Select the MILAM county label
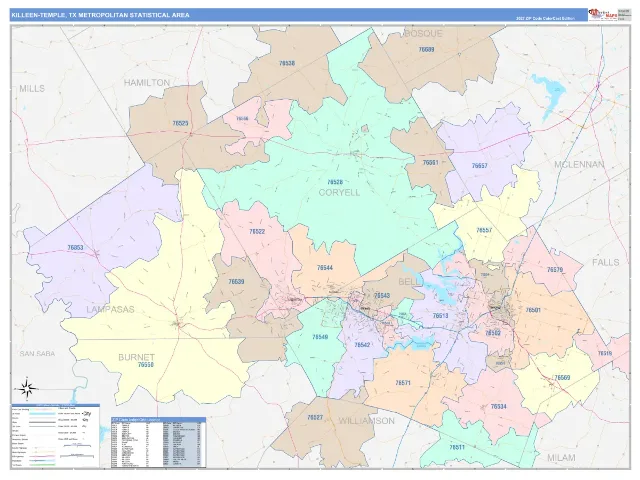The width and height of the screenshot is (640, 480). tap(561, 458)
